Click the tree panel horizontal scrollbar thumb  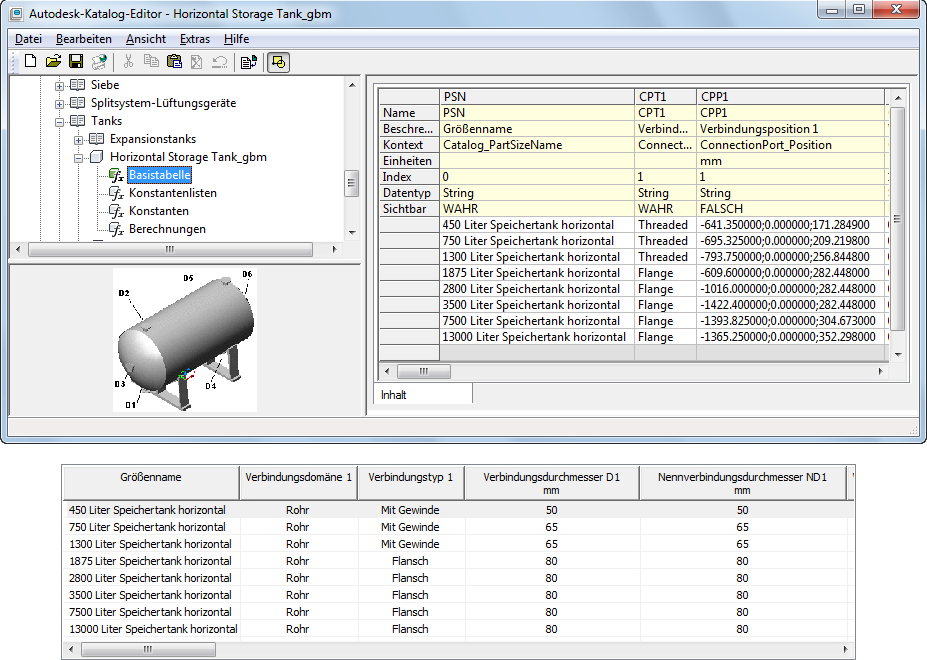pyautogui.click(x=170, y=250)
